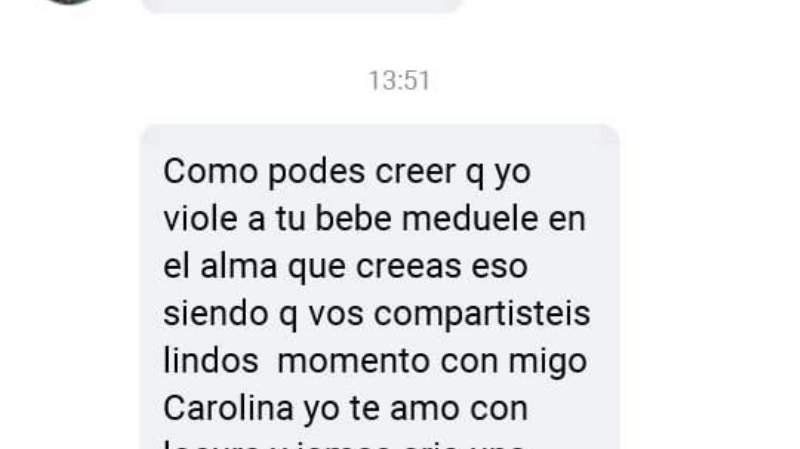Click the word 'lindos' in the message
This screenshot has height=449, width=800.
pos(211,361)
